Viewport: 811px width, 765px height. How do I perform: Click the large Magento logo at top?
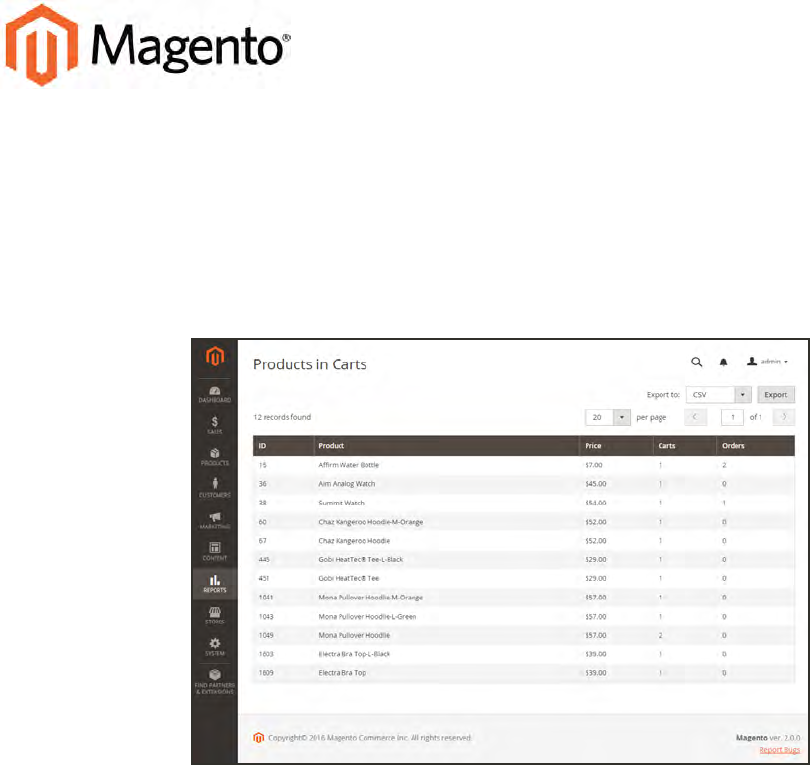coord(147,45)
